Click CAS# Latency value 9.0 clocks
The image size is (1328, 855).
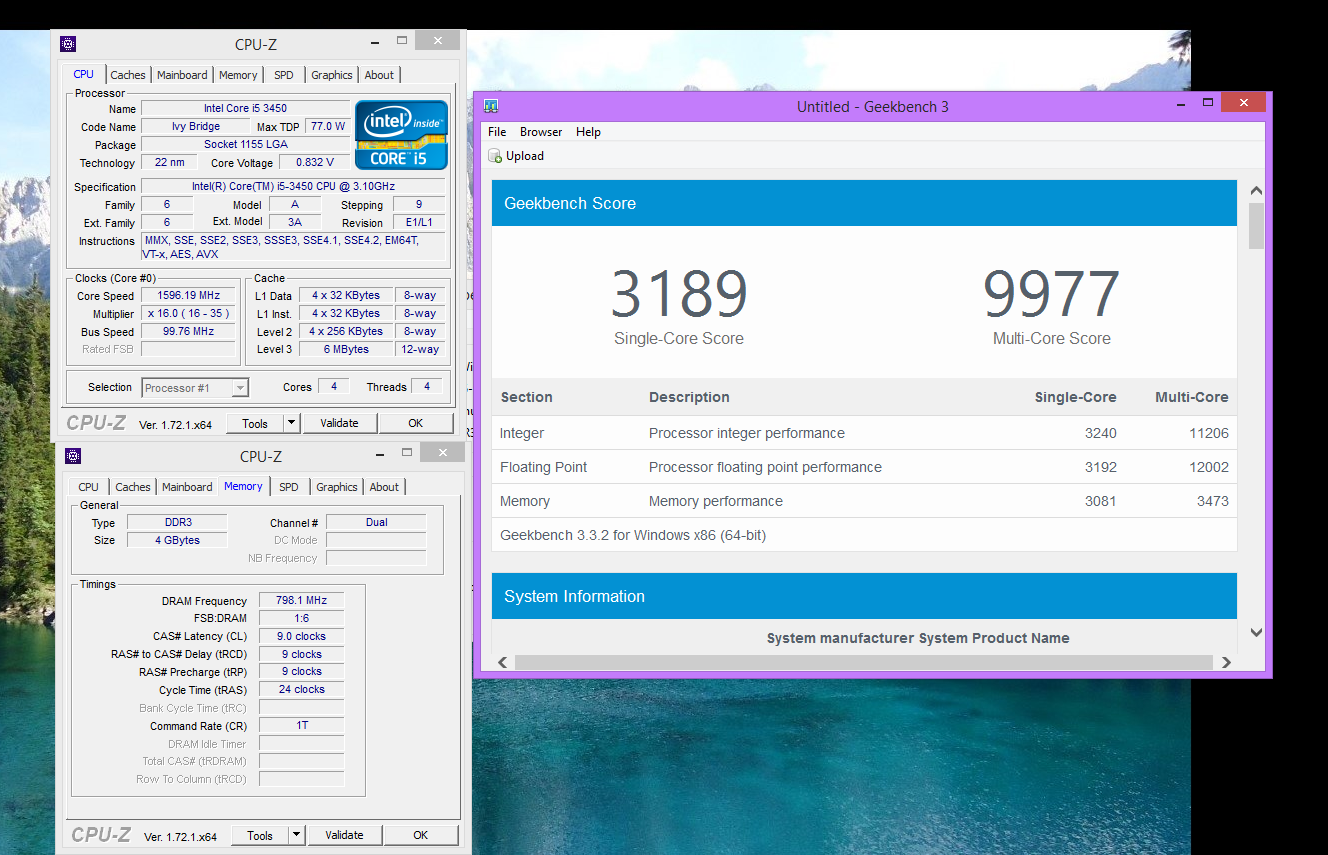pos(301,636)
